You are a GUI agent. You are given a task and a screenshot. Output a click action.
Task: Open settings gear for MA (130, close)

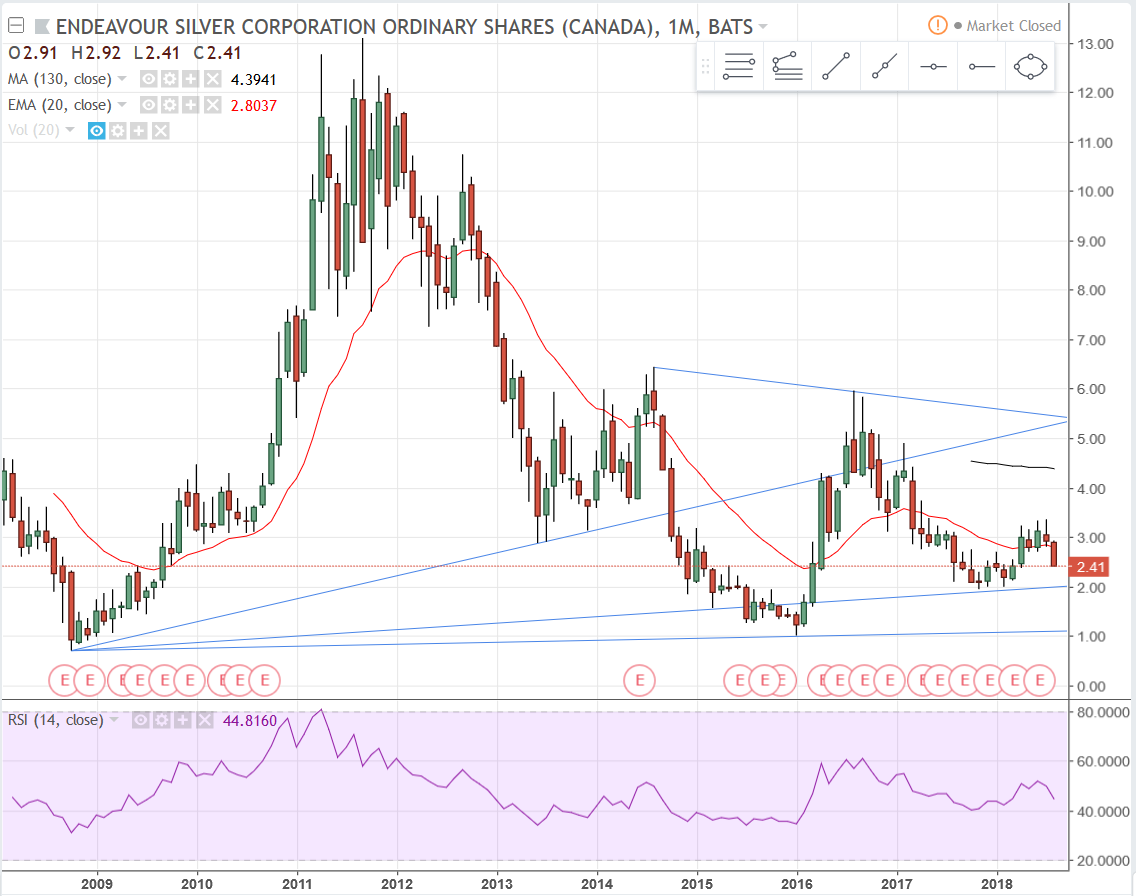(x=170, y=79)
